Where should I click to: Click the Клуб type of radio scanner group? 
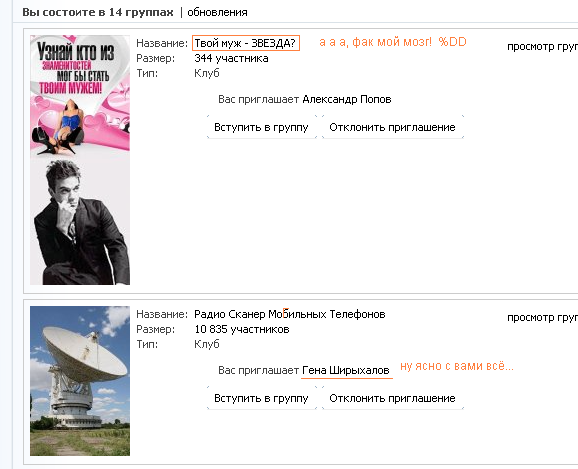click(x=207, y=344)
